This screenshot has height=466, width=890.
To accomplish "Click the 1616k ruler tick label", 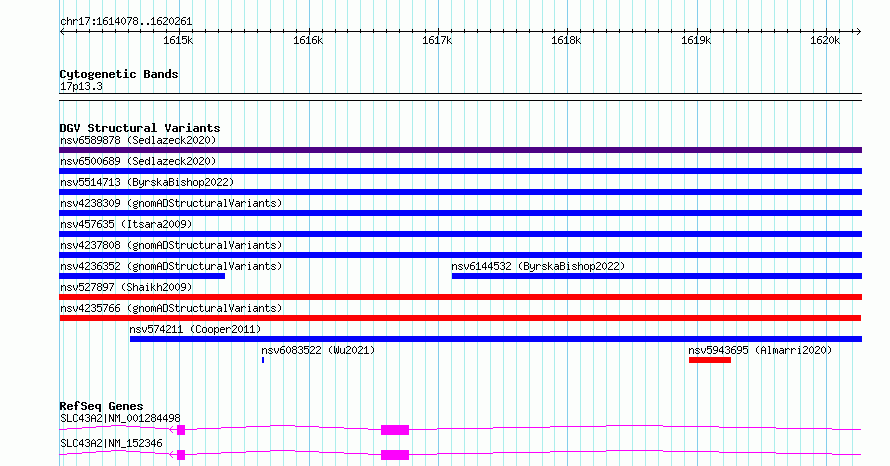I will (x=308, y=40).
